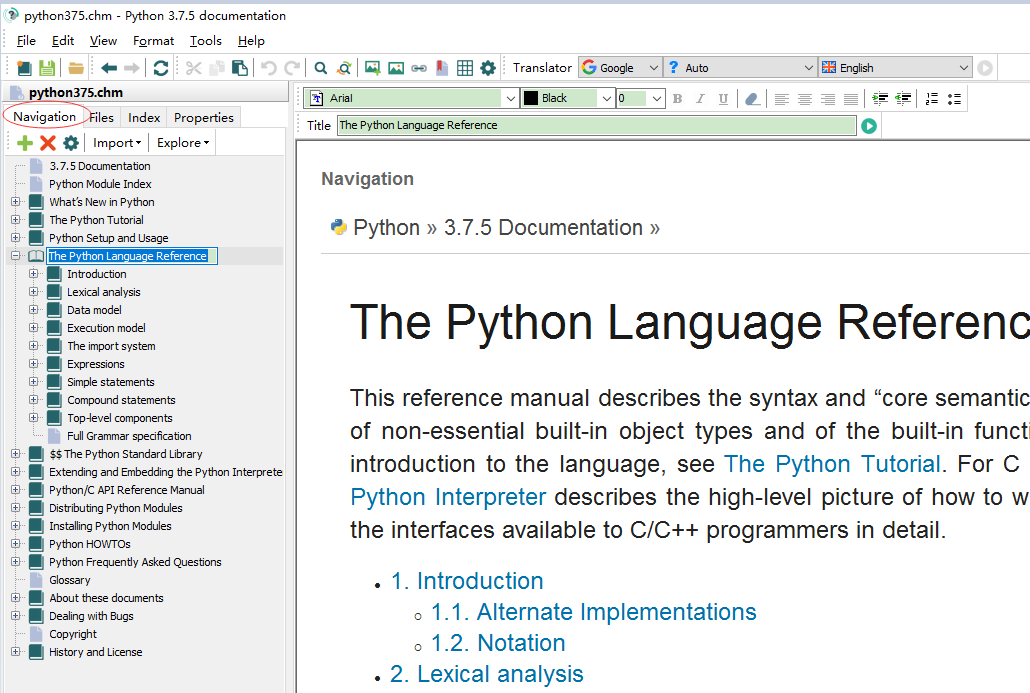
Task: Open the Import dropdown button
Action: coord(117,143)
